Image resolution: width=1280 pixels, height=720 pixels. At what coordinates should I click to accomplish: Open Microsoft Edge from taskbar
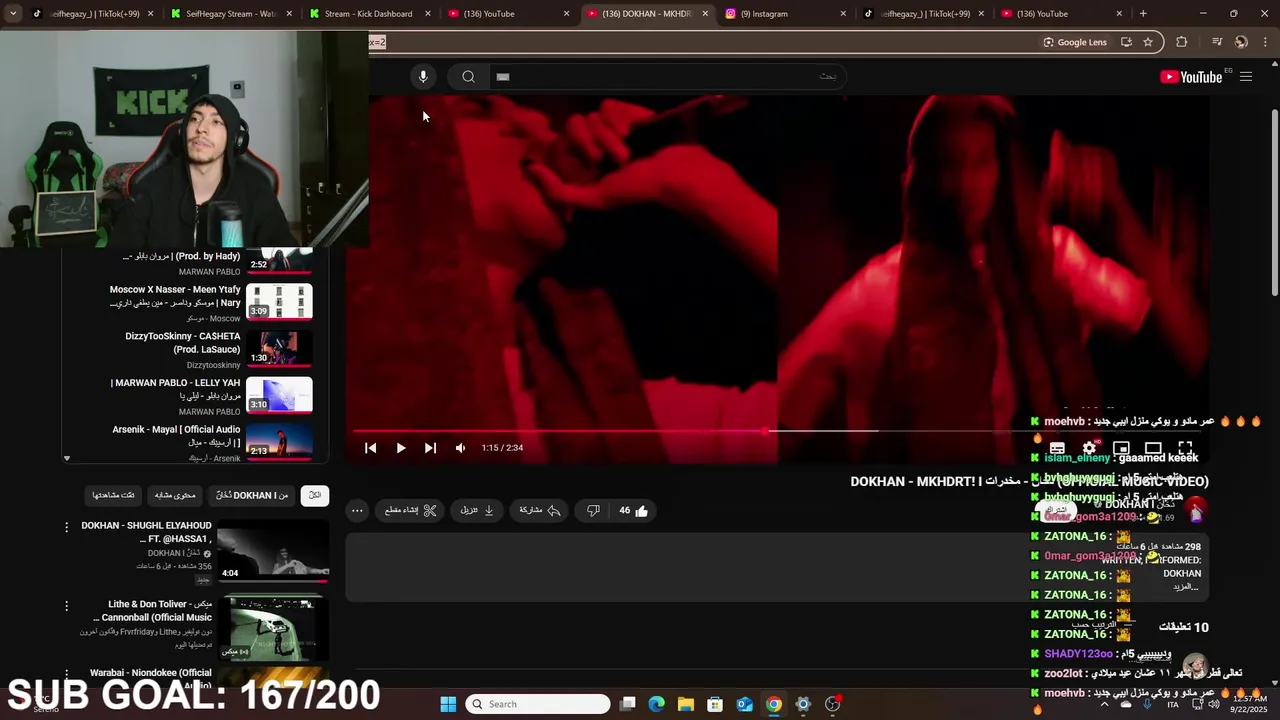pos(656,704)
